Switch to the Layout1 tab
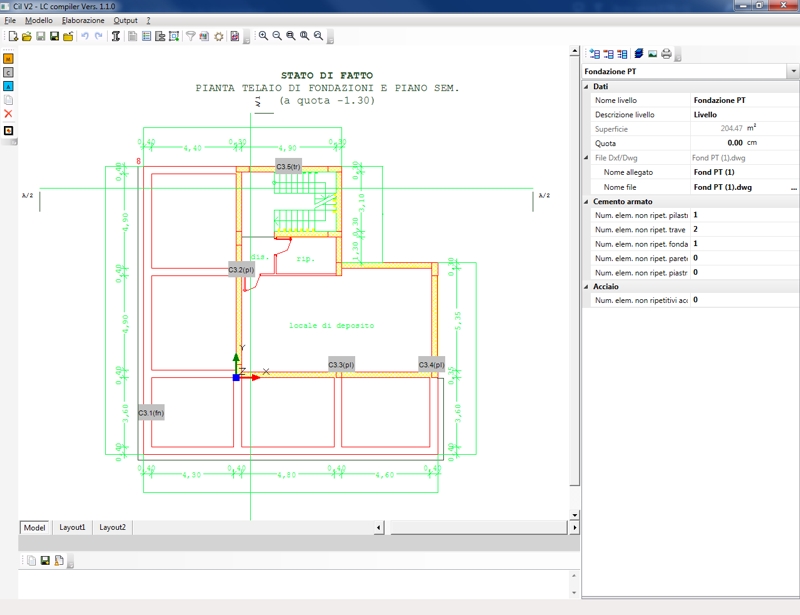The width and height of the screenshot is (800, 615). tap(72, 527)
